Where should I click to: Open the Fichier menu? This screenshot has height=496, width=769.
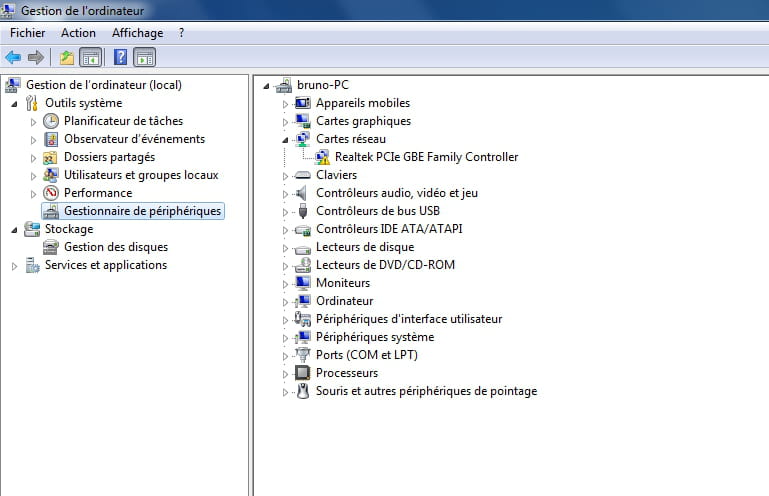tap(28, 33)
